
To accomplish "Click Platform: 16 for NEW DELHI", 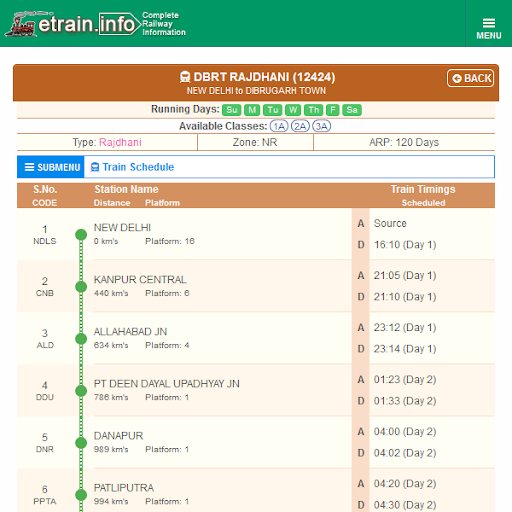I will [170, 241].
